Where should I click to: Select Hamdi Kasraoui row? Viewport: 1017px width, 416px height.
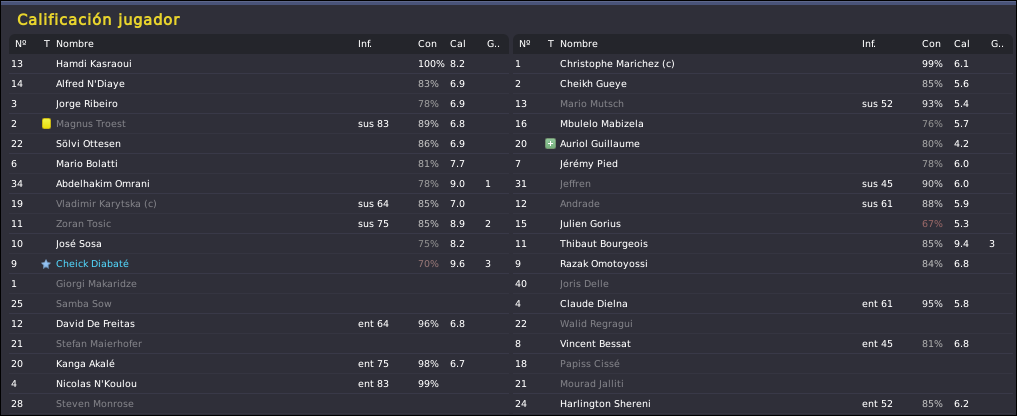pyautogui.click(x=259, y=64)
